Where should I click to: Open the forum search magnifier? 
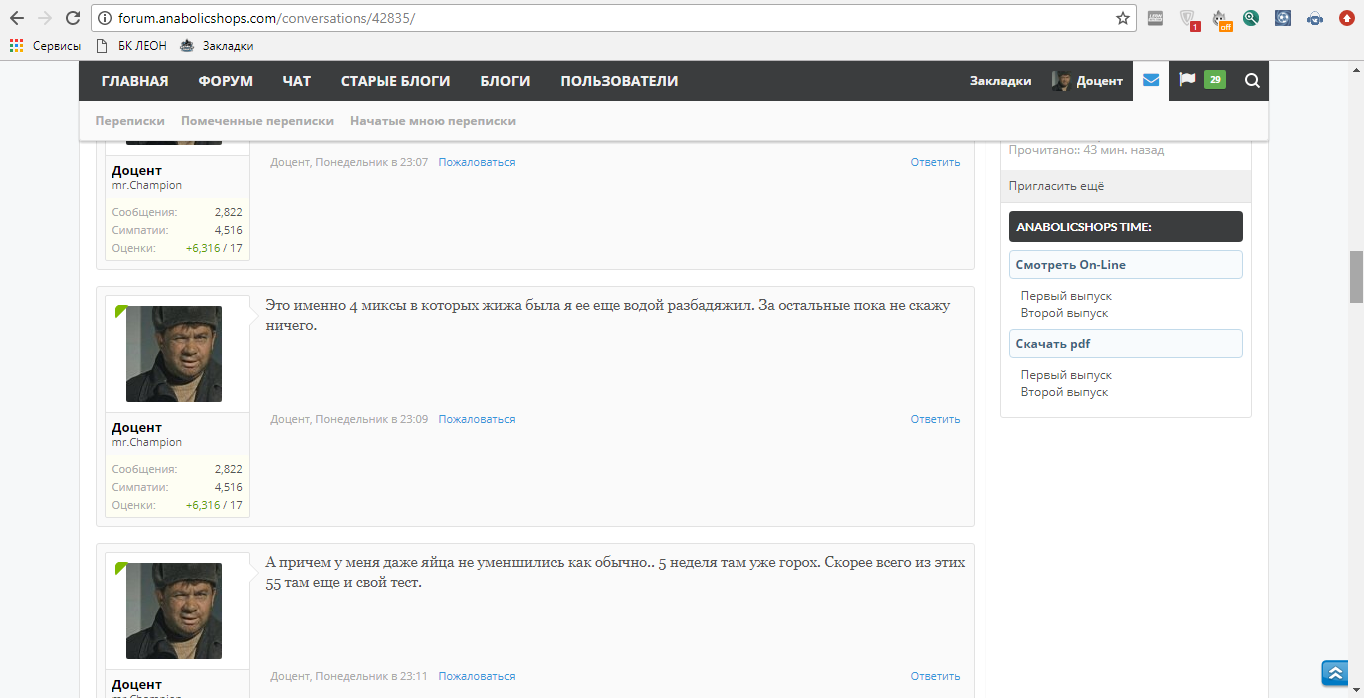(x=1252, y=81)
